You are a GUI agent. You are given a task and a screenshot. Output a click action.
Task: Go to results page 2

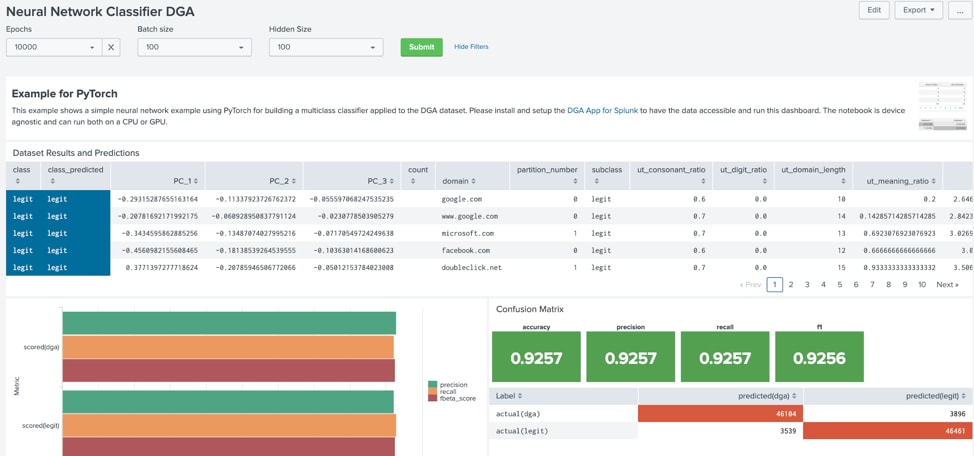click(791, 285)
